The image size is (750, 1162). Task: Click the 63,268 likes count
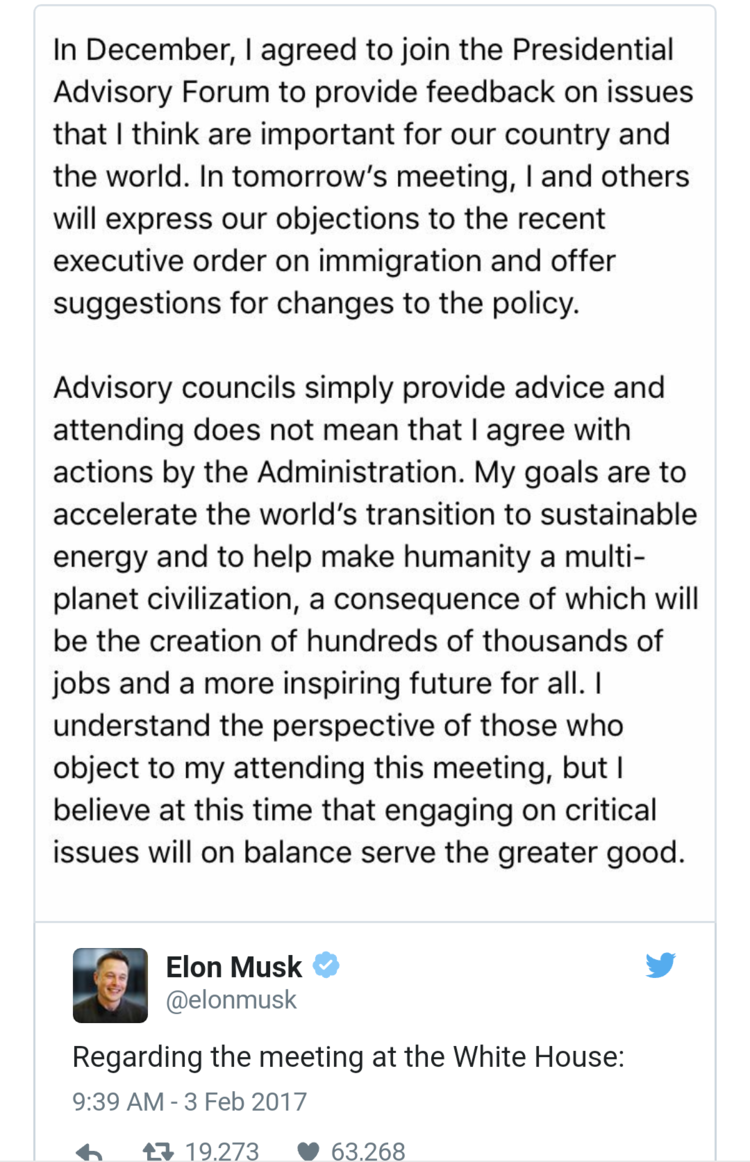click(x=368, y=1152)
